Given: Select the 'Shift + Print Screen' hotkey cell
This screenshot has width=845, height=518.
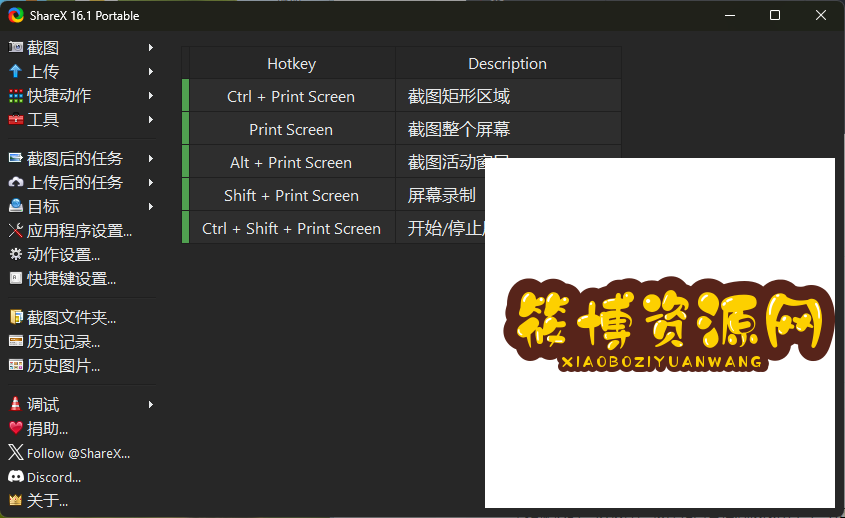Looking at the screenshot, I should [x=292, y=195].
